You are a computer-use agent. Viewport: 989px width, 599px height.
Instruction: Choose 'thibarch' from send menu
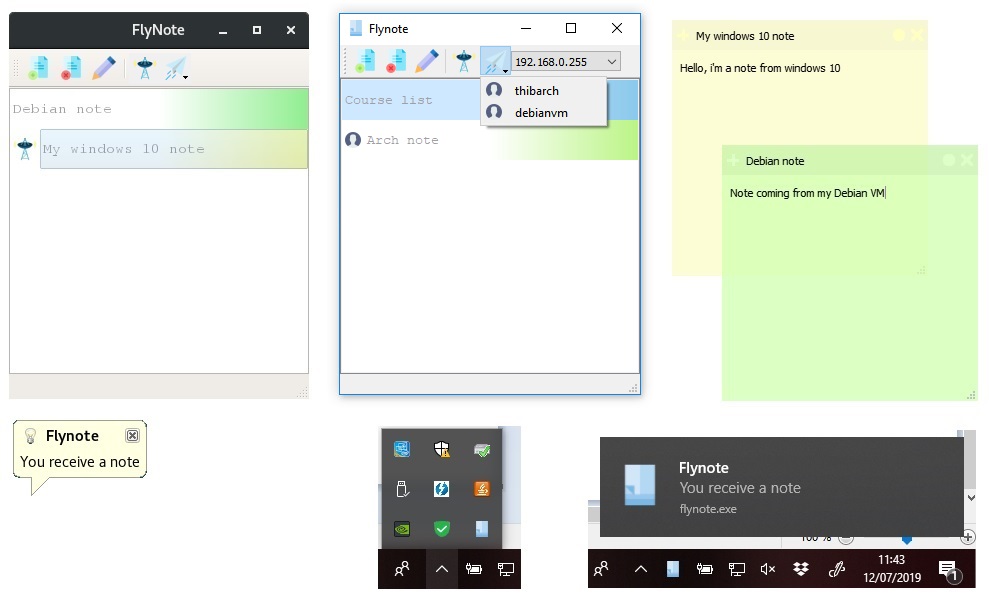(x=544, y=90)
